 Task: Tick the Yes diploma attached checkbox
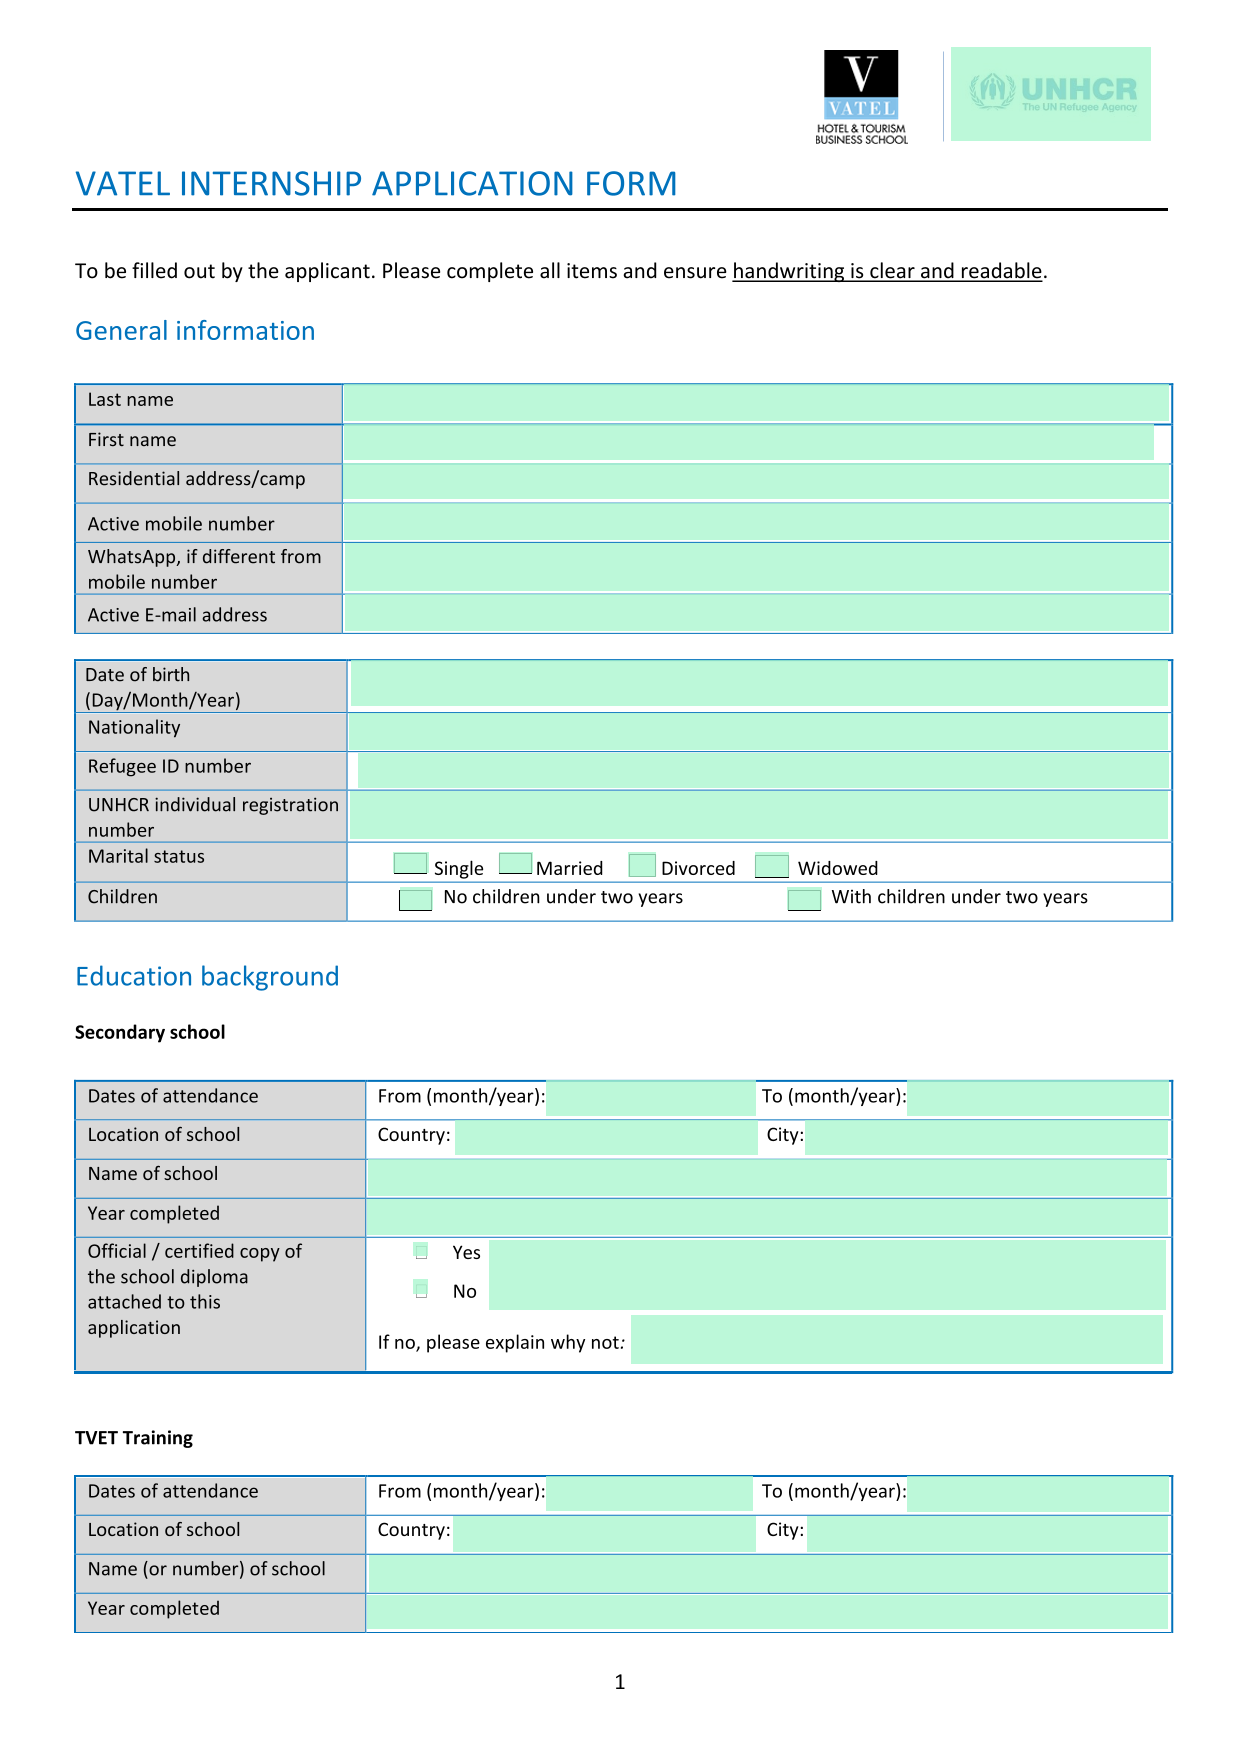click(x=422, y=1251)
